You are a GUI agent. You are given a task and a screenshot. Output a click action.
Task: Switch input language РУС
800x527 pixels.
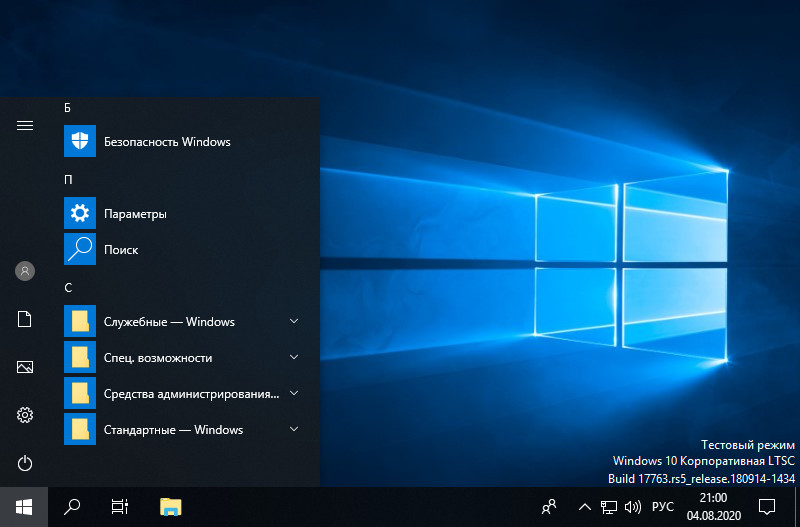coord(663,507)
